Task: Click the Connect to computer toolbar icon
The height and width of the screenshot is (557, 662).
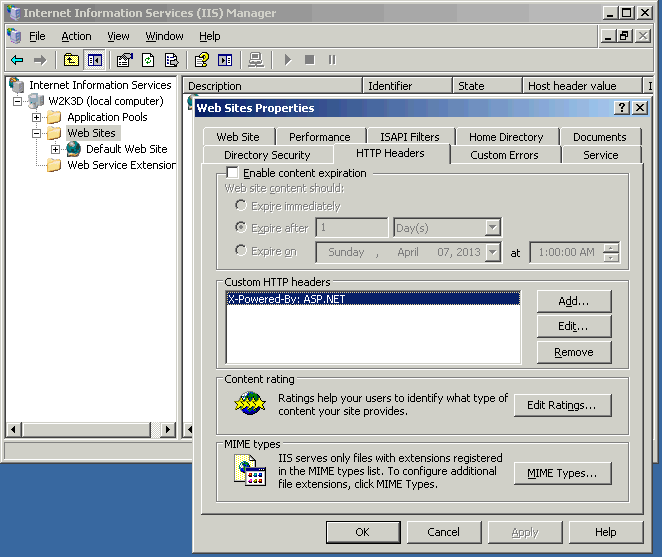Action: 256,60
